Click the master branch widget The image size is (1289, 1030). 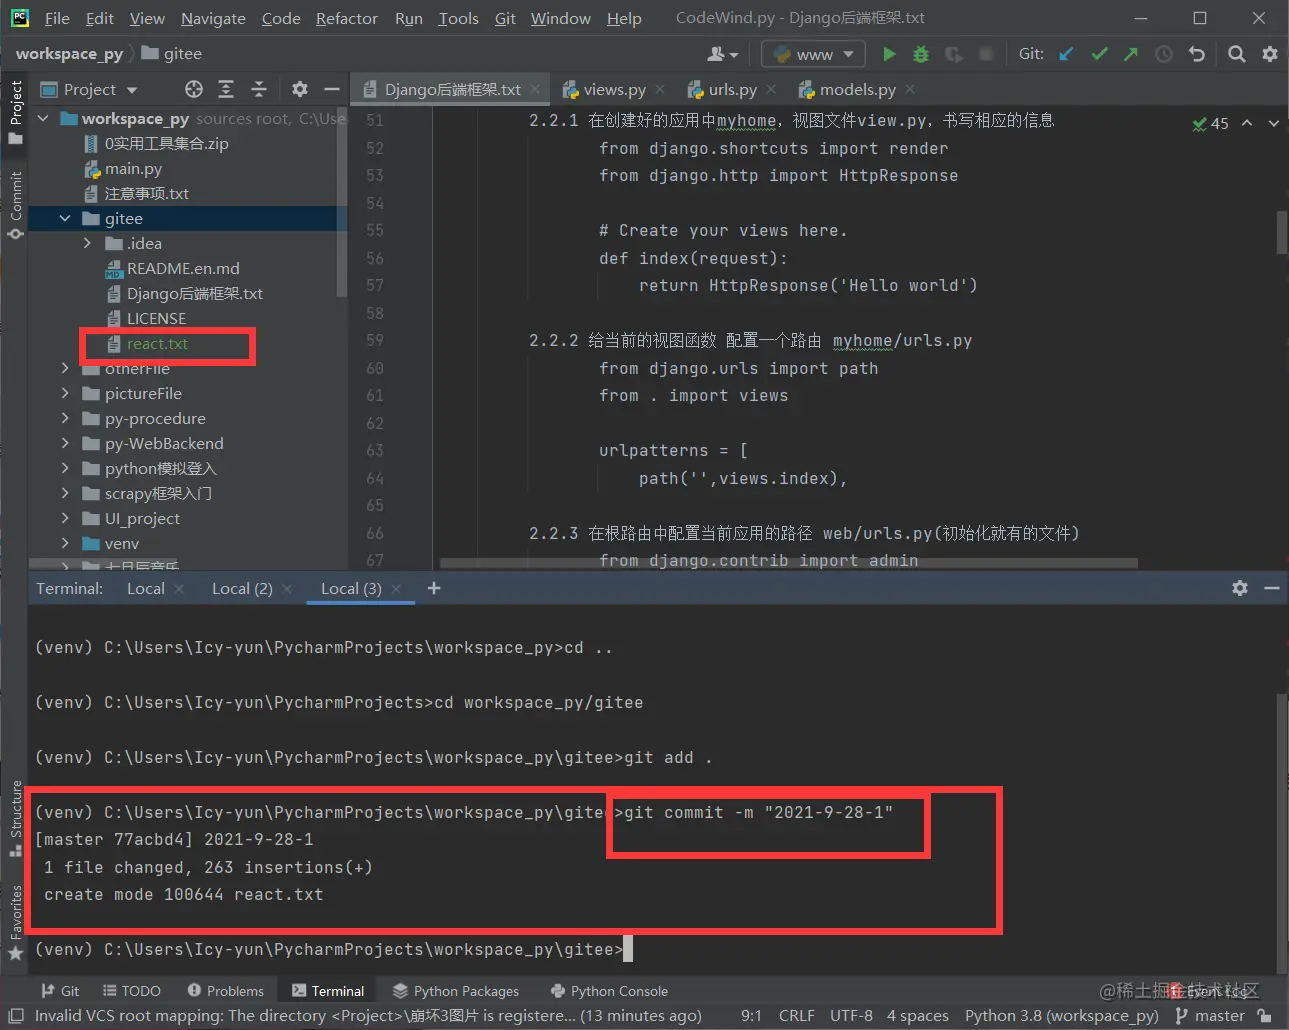(x=1210, y=1016)
